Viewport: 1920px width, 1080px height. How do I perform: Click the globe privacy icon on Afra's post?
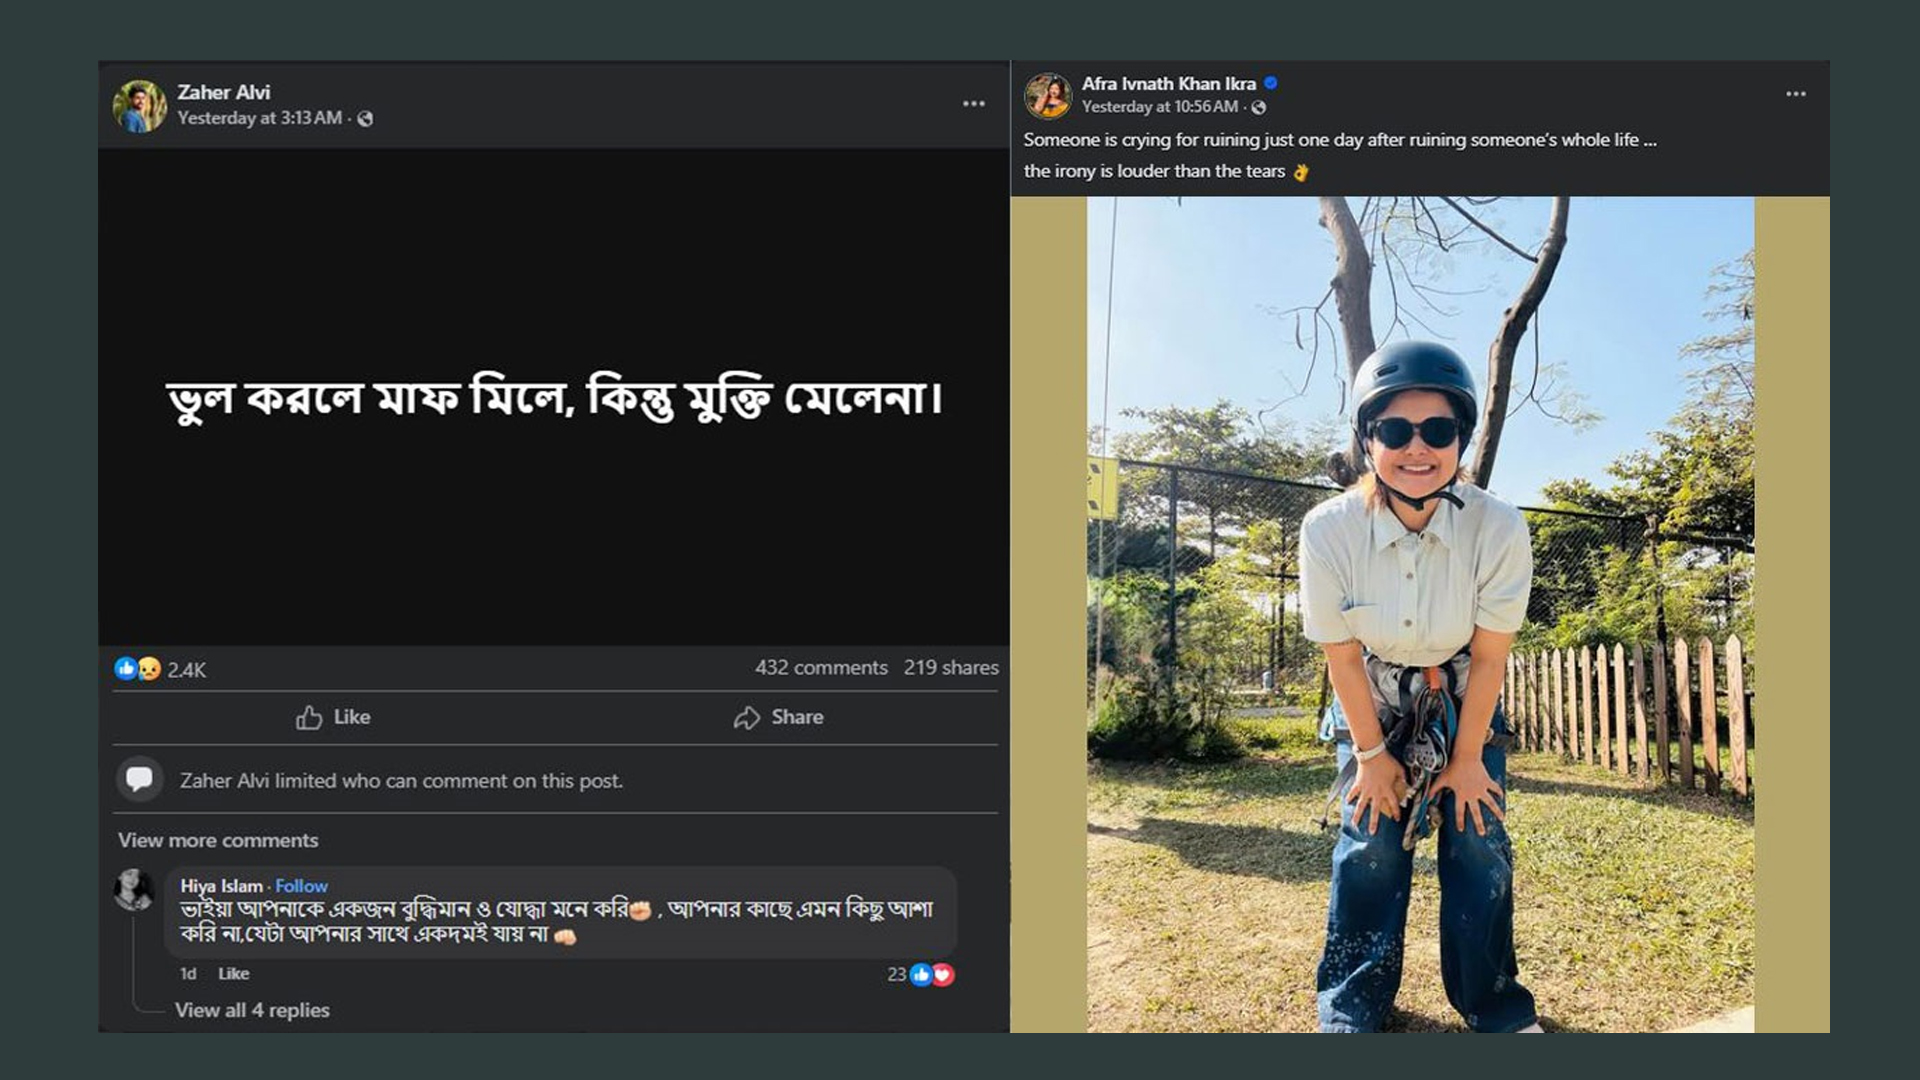[1259, 107]
